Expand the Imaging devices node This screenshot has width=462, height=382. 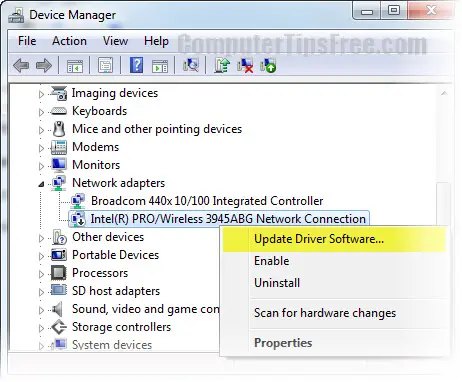click(41, 94)
